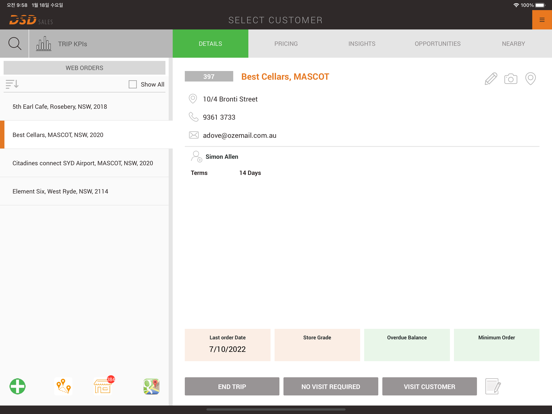Select 5th Earl Cafe, Rosebery customer
This screenshot has width=552, height=414.
84,107
